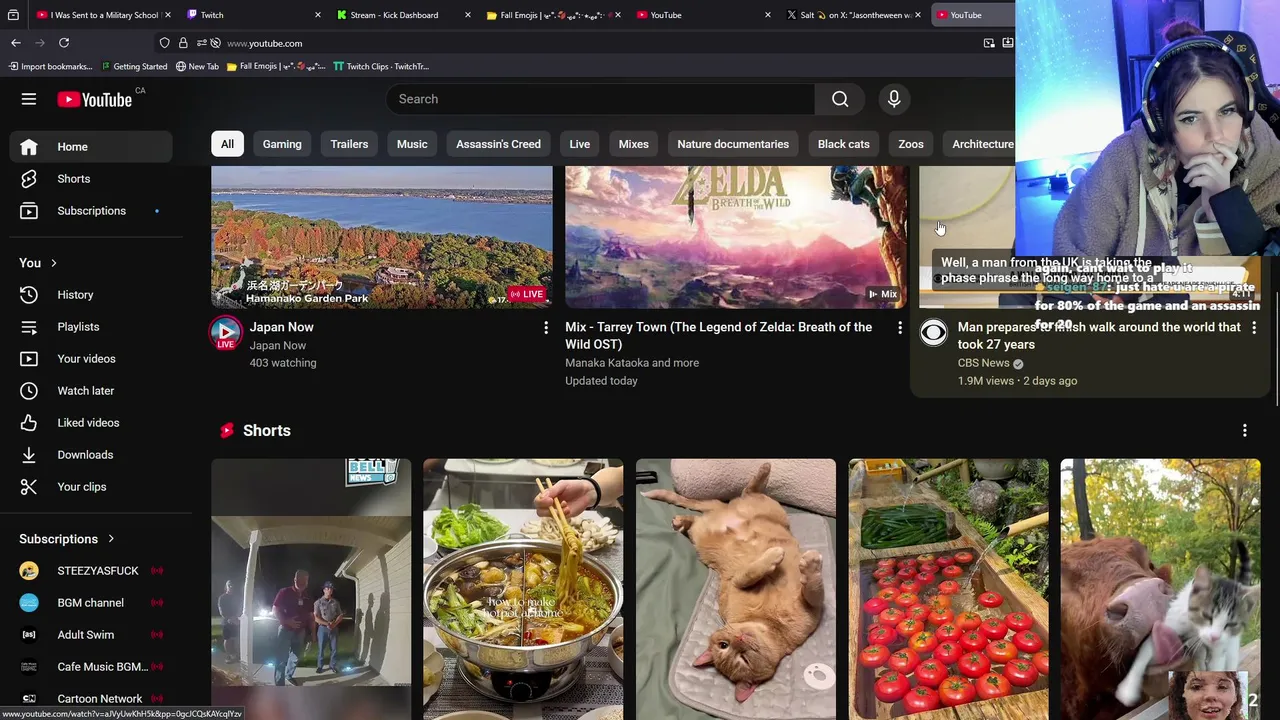Go back in browser toolbar
This screenshot has height=720, width=1280.
(x=16, y=43)
